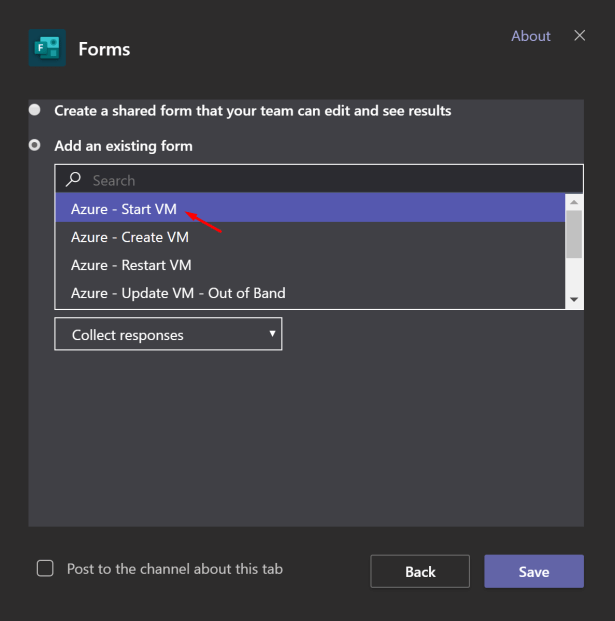Focus the Search forms input field
This screenshot has height=621, width=615.
click(319, 180)
